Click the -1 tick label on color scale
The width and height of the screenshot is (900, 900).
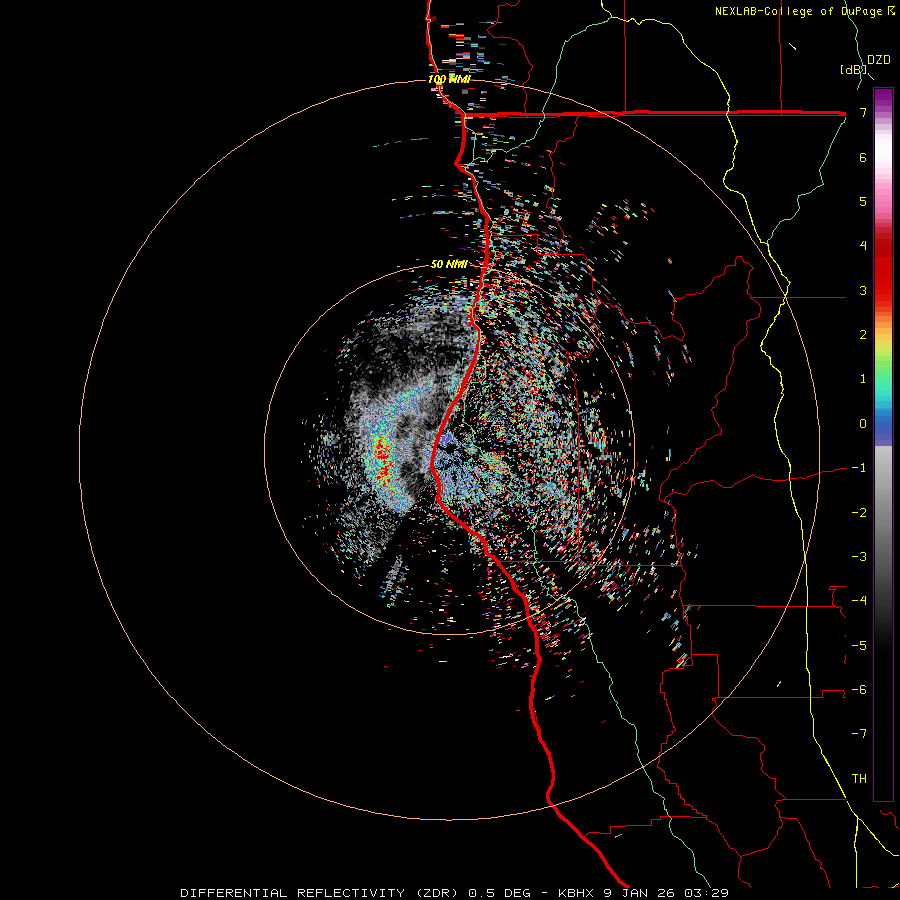pyautogui.click(x=859, y=468)
